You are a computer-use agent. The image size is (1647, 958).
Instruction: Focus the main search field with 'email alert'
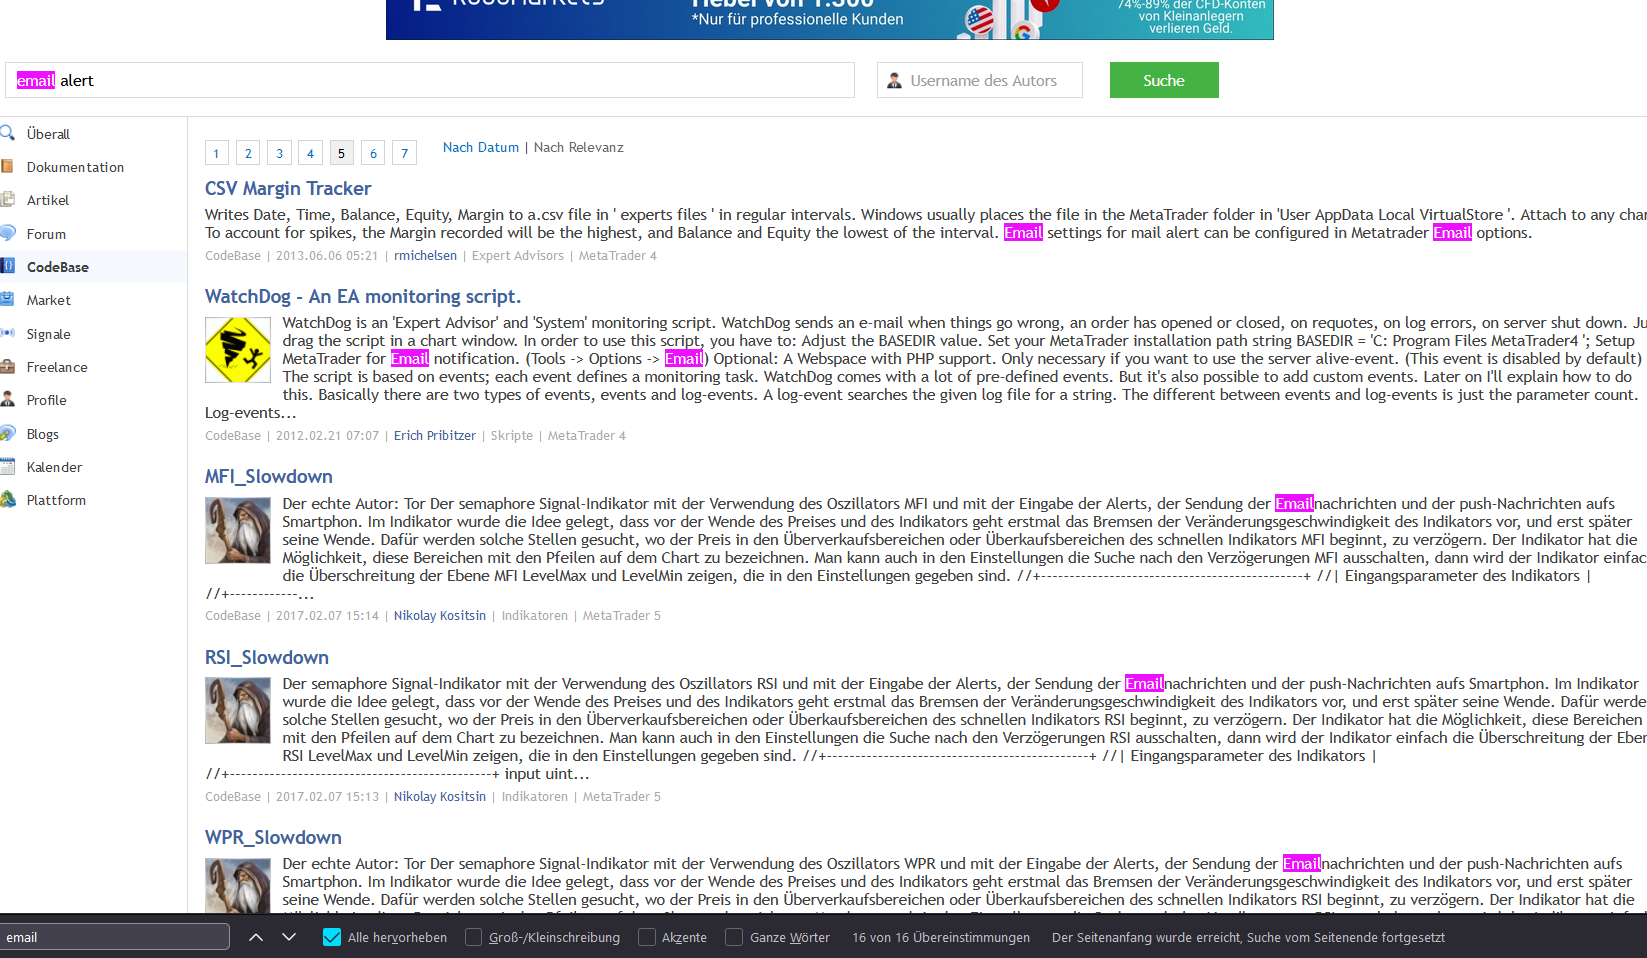pos(430,80)
